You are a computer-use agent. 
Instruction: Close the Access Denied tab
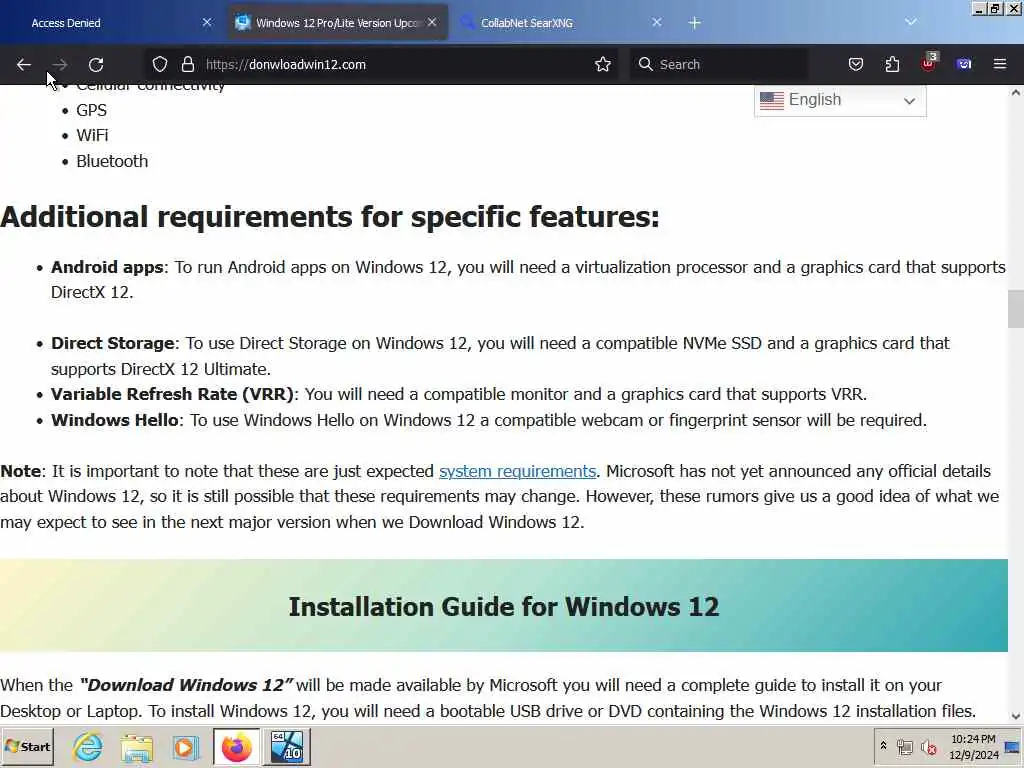(207, 22)
